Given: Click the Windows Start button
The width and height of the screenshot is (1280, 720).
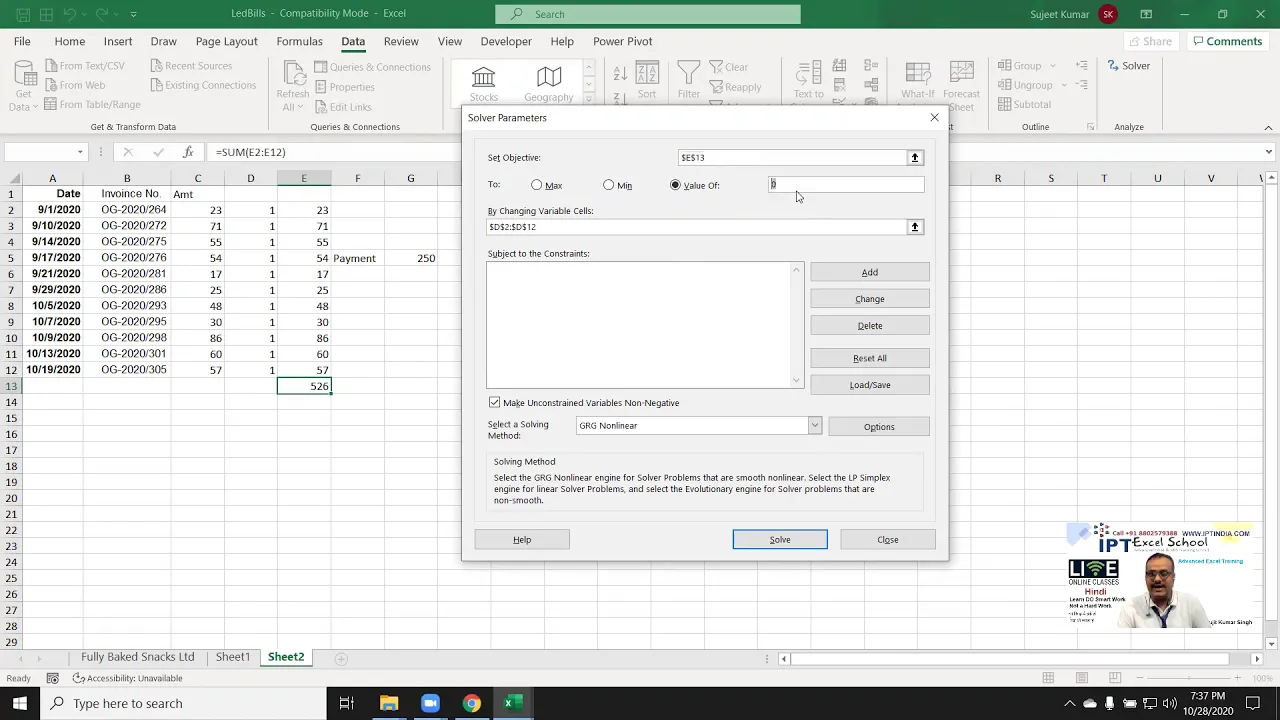Looking at the screenshot, I should click(x=20, y=703).
